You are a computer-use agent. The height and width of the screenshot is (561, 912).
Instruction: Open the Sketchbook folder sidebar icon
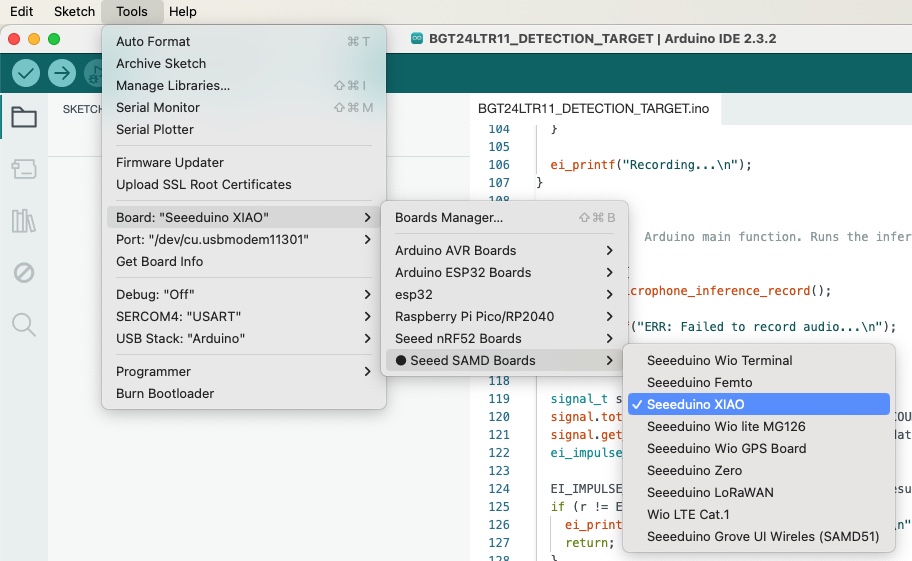(24, 117)
